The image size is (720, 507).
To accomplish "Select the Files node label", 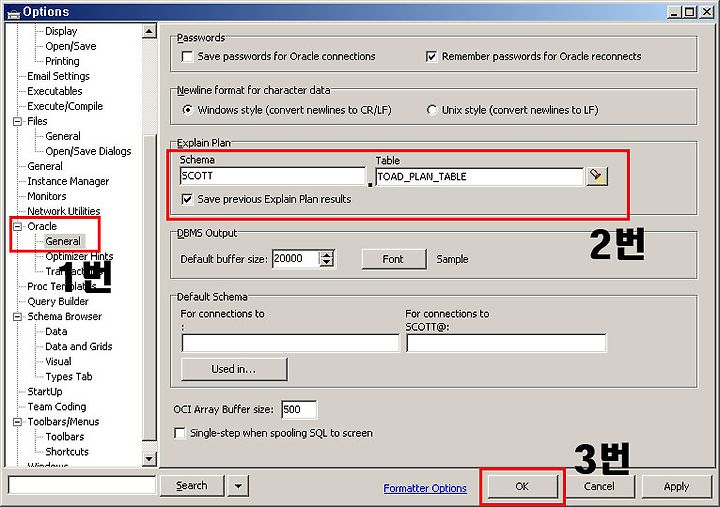I will pyautogui.click(x=37, y=121).
